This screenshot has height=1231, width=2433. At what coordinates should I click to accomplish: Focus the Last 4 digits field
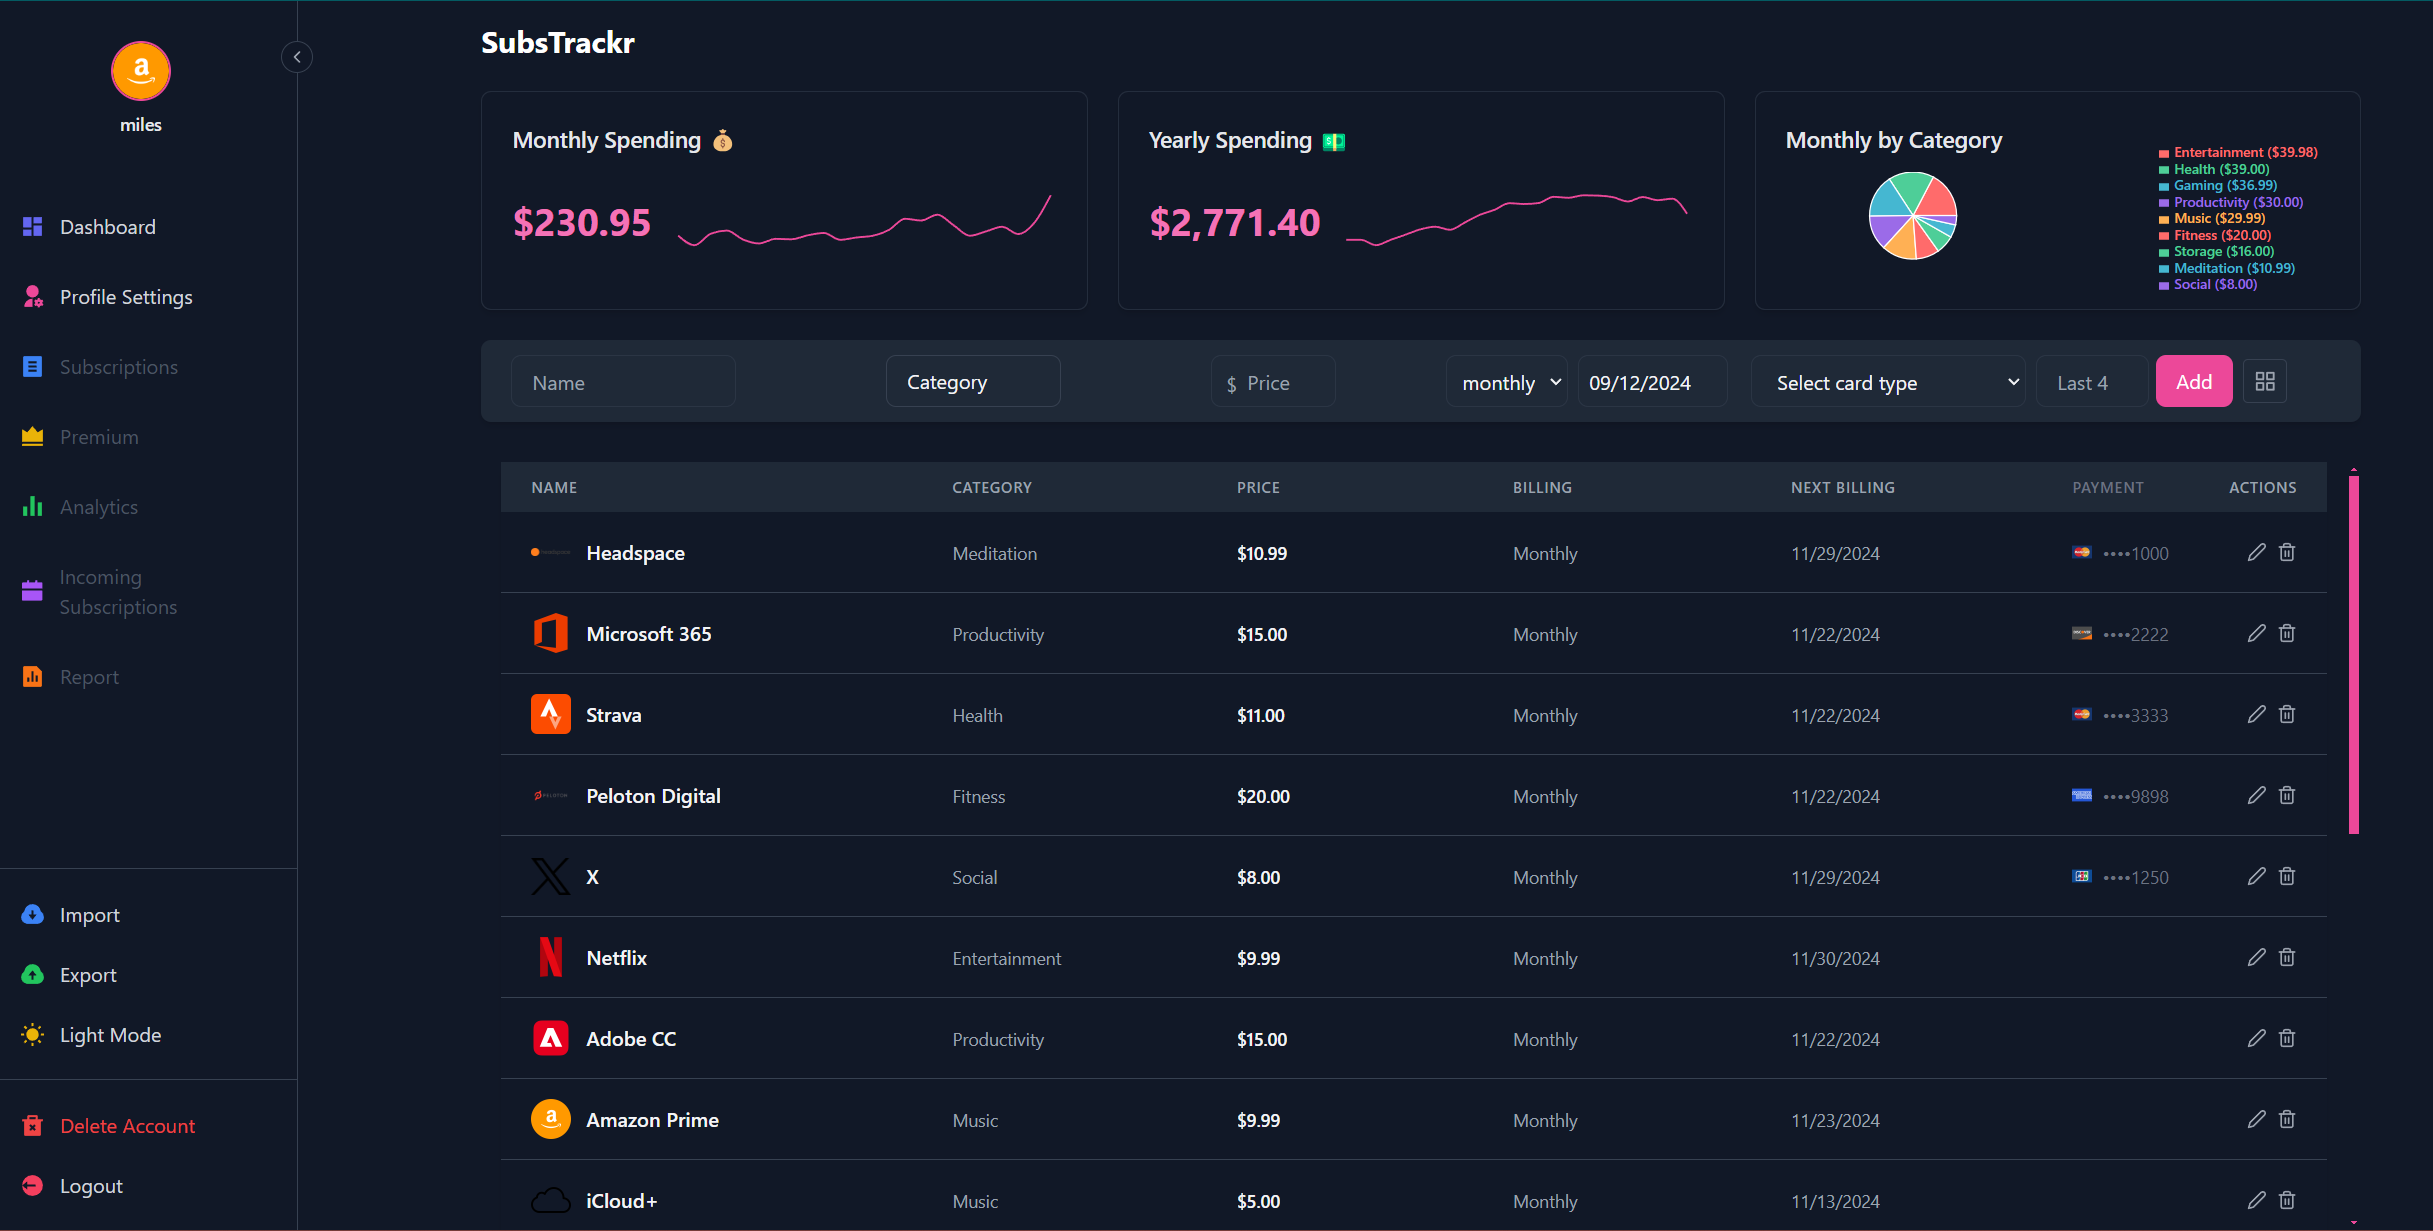click(2092, 382)
